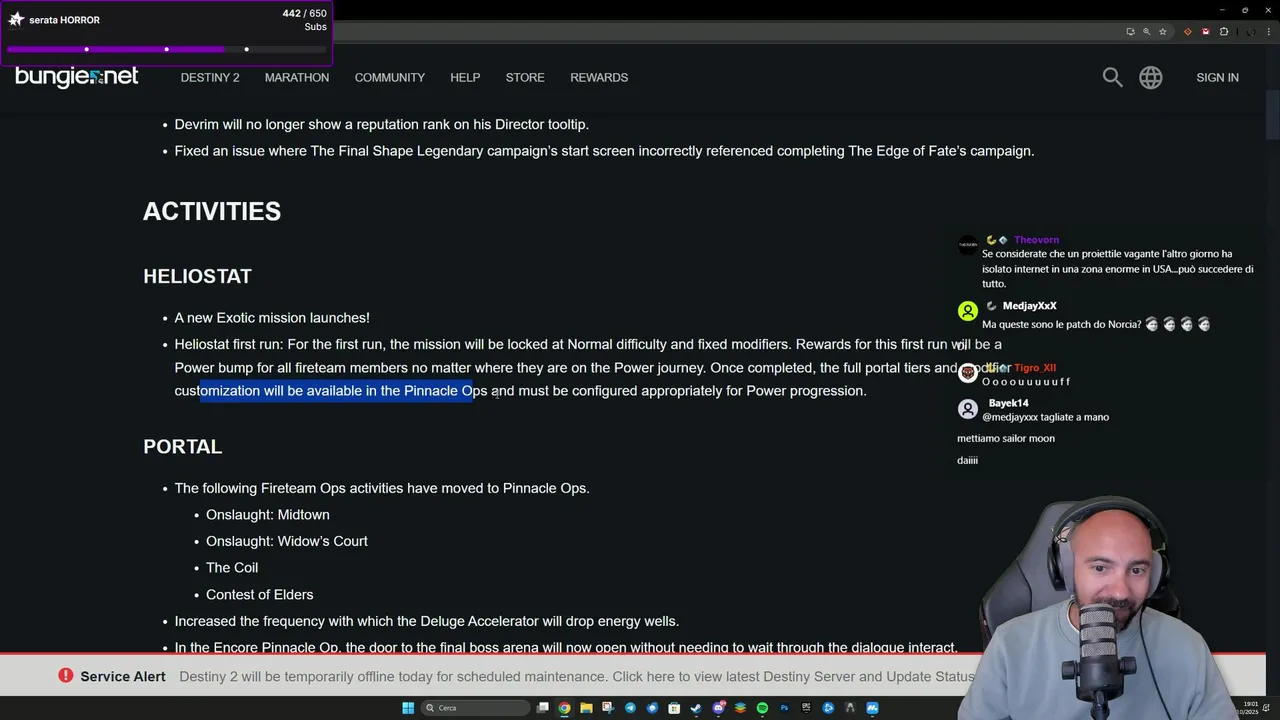Image resolution: width=1280 pixels, height=720 pixels.
Task: Click the Devrim reputation rank bullet text
Action: coord(381,125)
